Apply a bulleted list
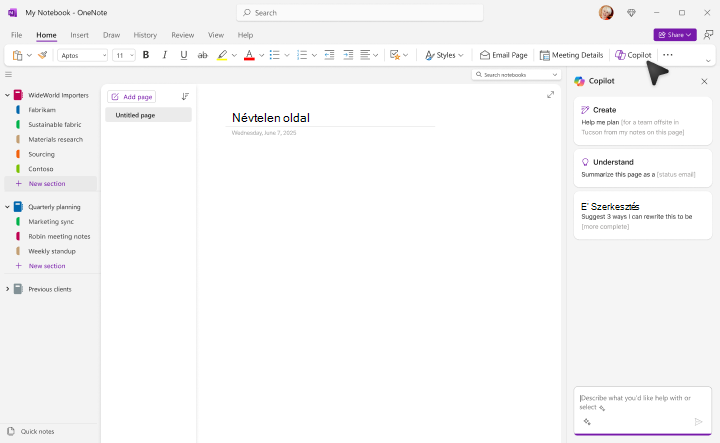 point(275,55)
